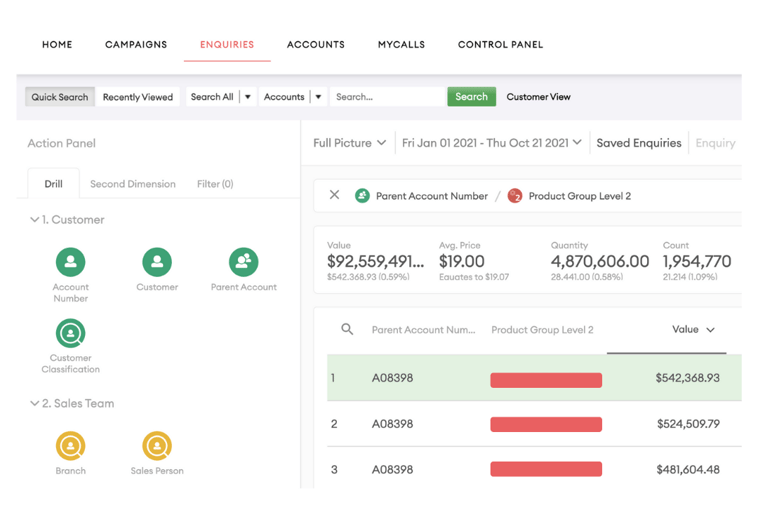Collapse the 1. Customer section
This screenshot has height=505, width=758.
(x=35, y=220)
